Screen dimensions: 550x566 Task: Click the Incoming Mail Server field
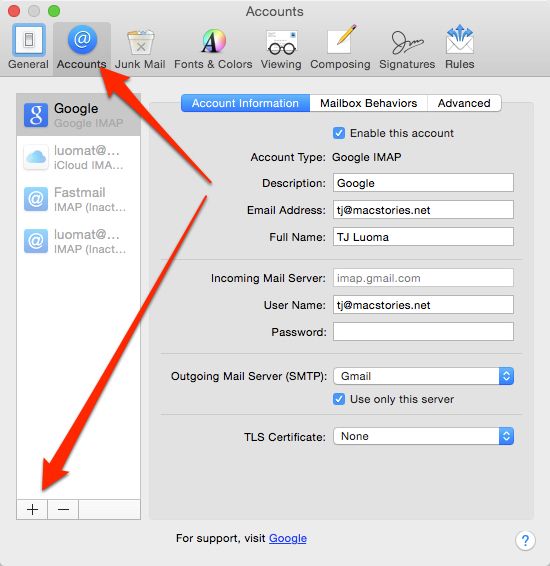(x=423, y=278)
